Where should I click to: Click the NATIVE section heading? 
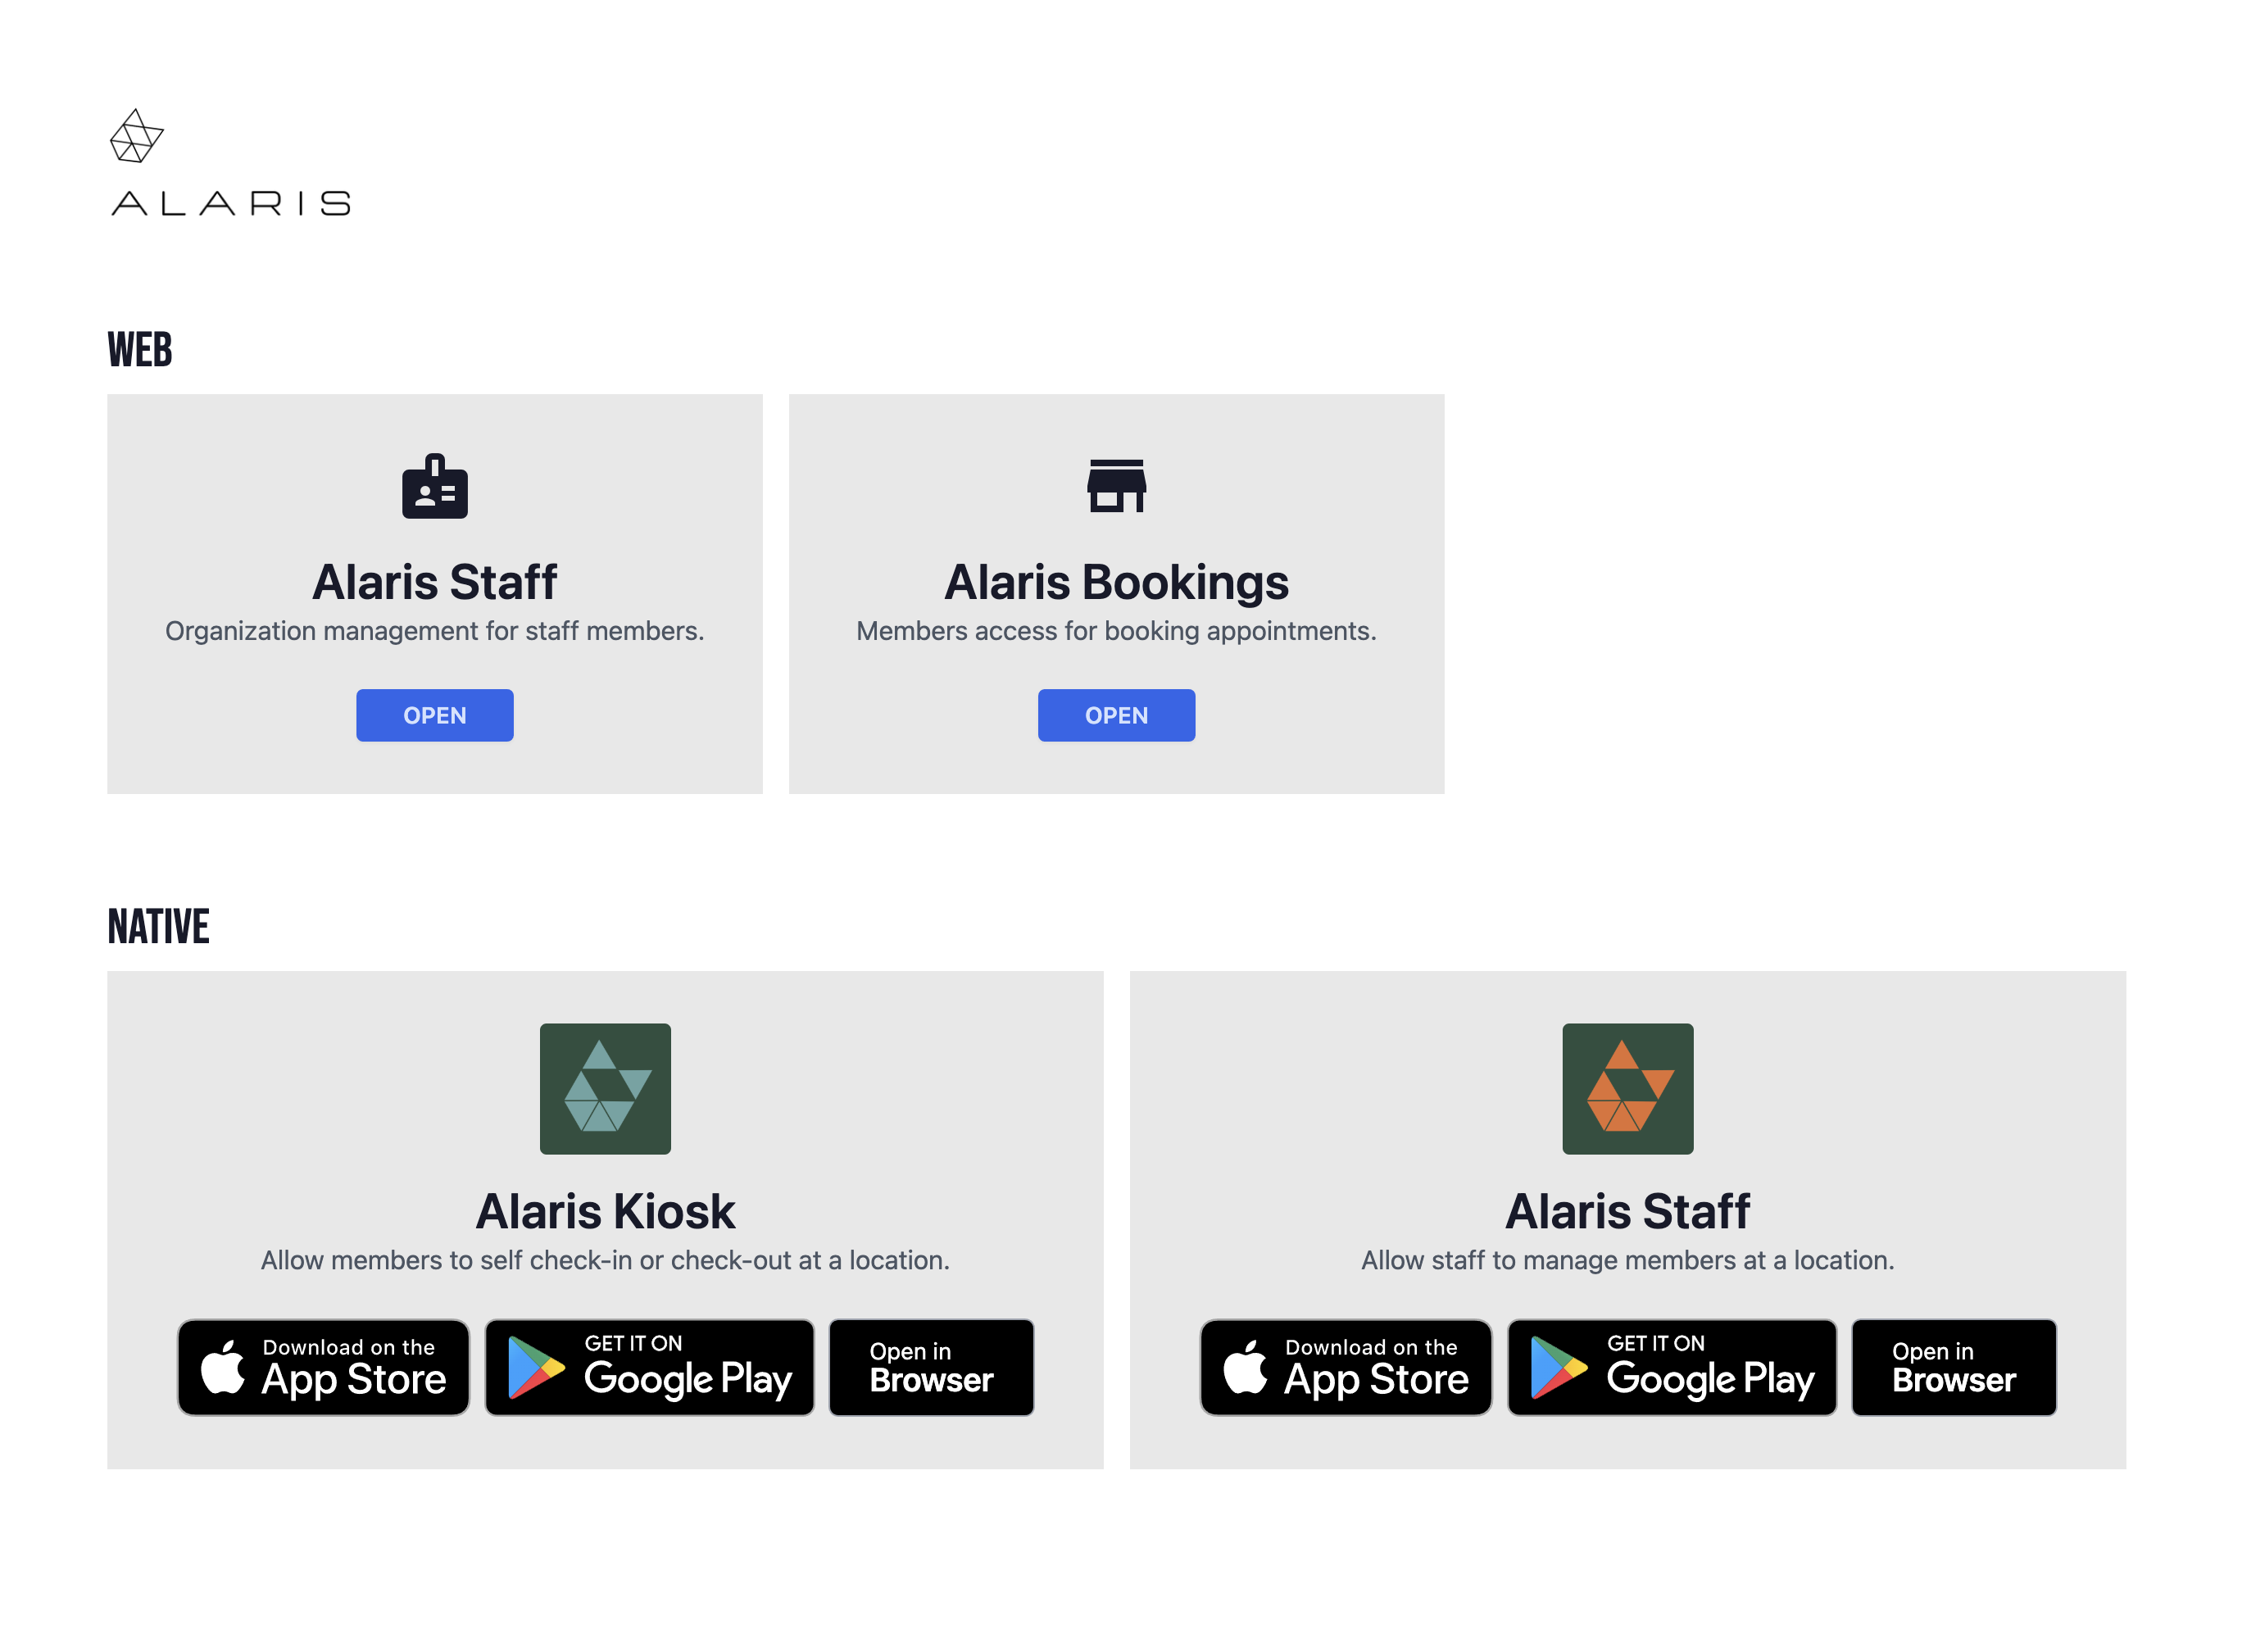point(158,925)
